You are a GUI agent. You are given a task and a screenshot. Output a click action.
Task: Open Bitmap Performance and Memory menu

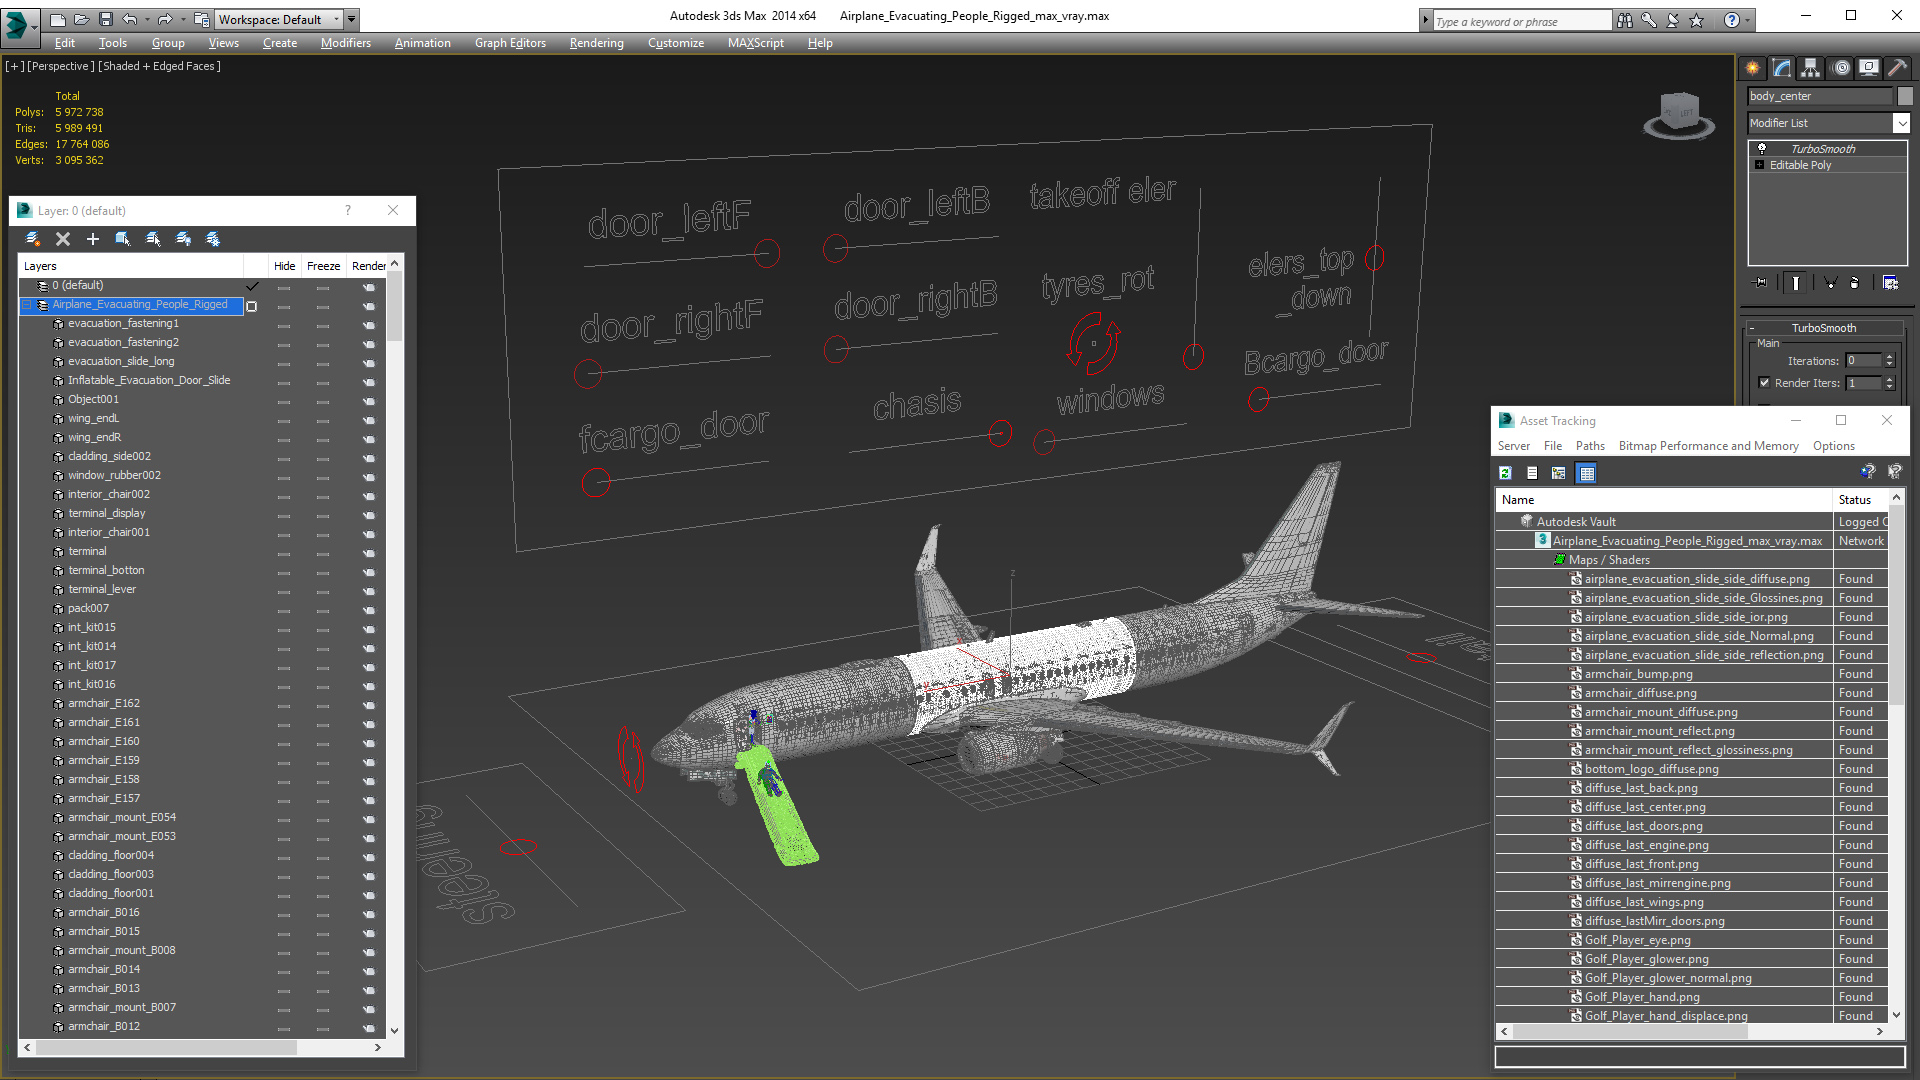tap(1708, 446)
